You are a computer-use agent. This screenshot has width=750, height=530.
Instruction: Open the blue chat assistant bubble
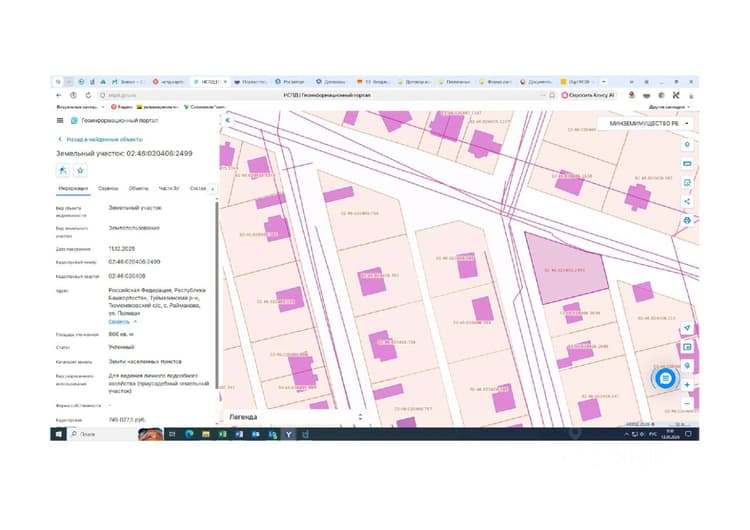coord(665,379)
